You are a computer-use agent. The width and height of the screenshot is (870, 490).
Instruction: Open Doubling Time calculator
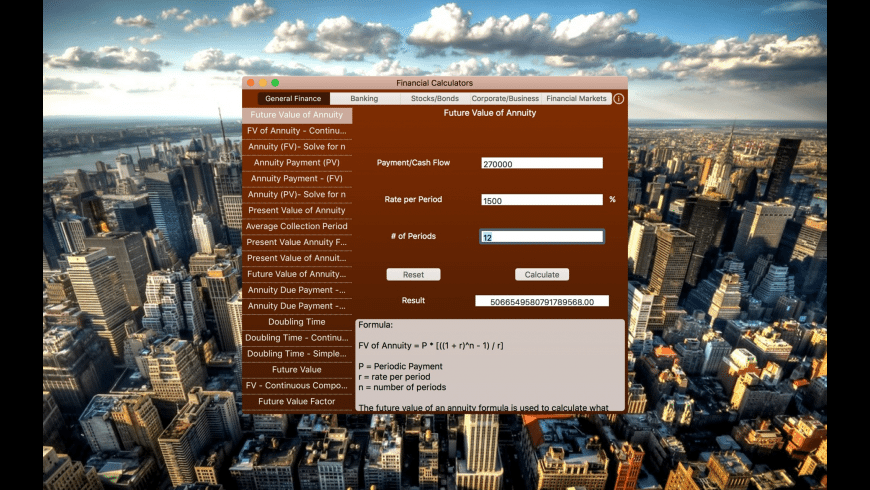point(297,322)
